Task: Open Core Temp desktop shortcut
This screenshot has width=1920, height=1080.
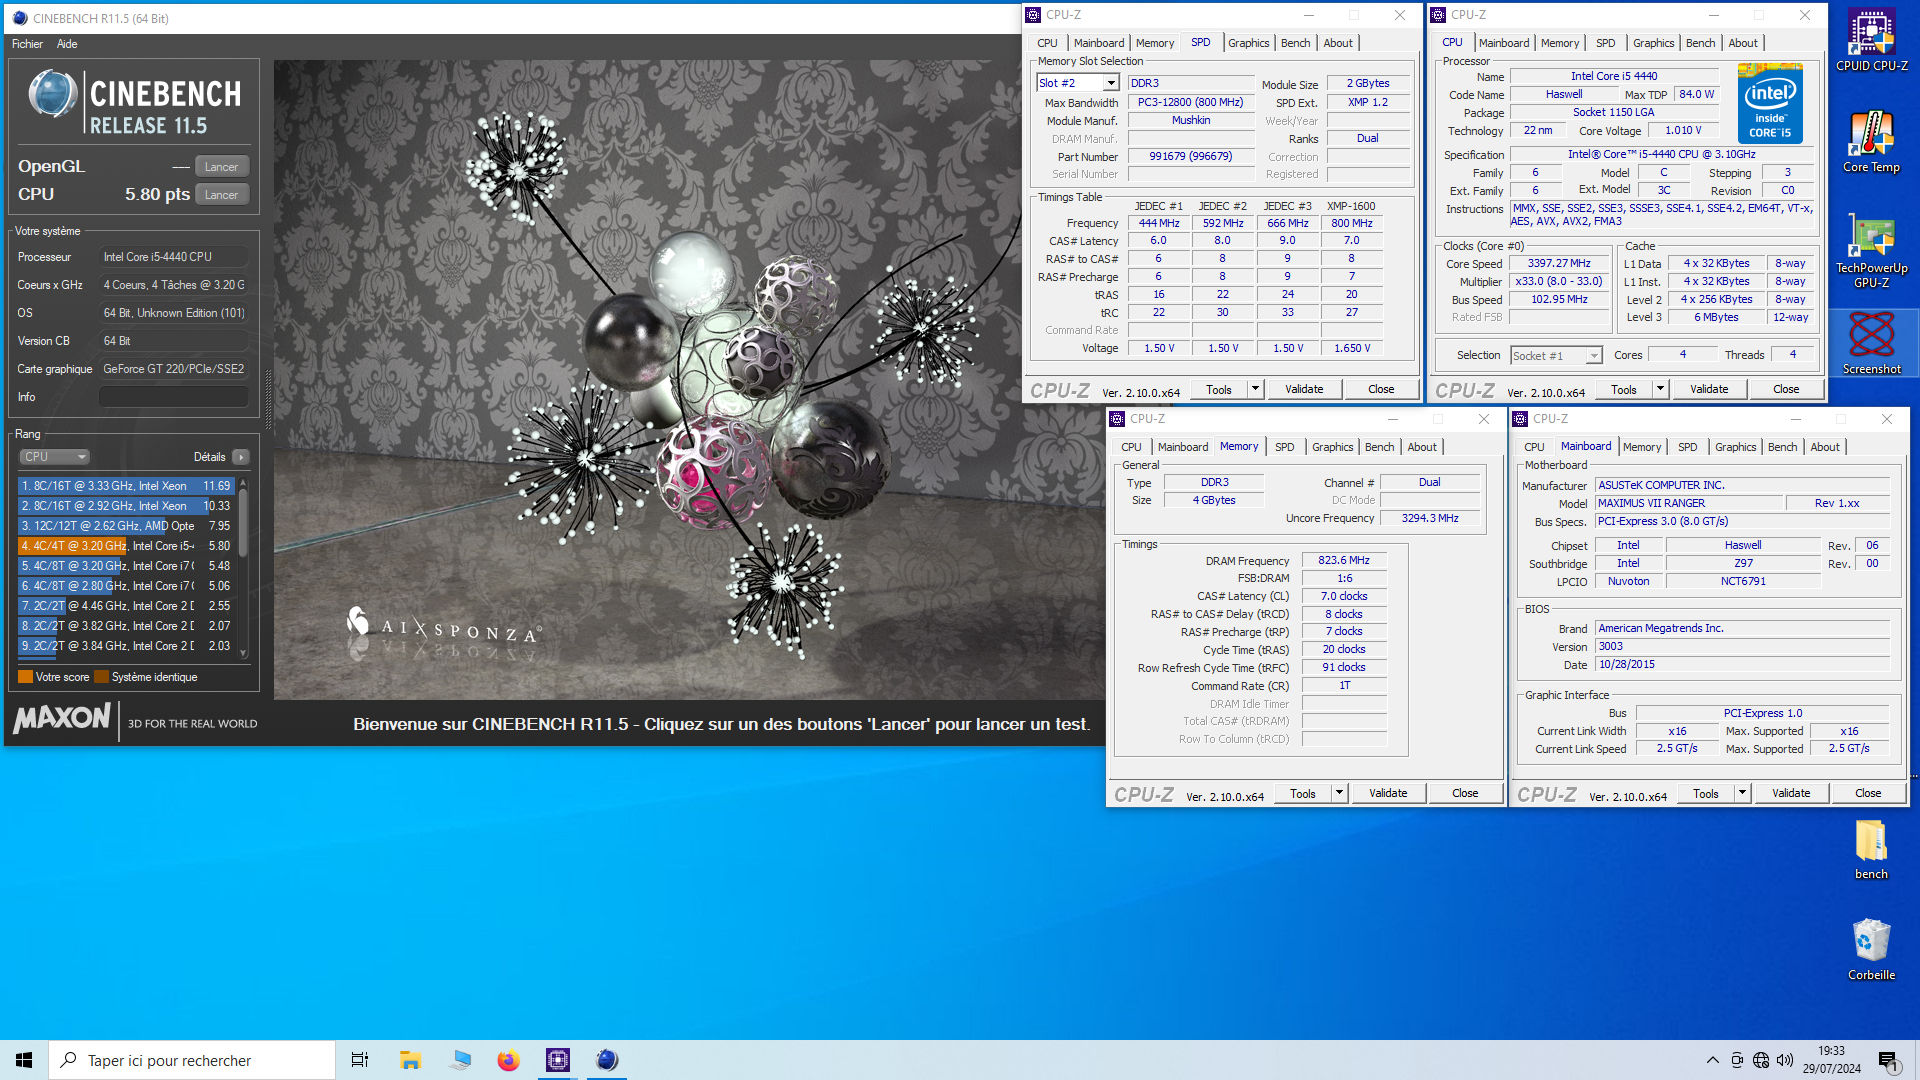Action: pos(1871,142)
